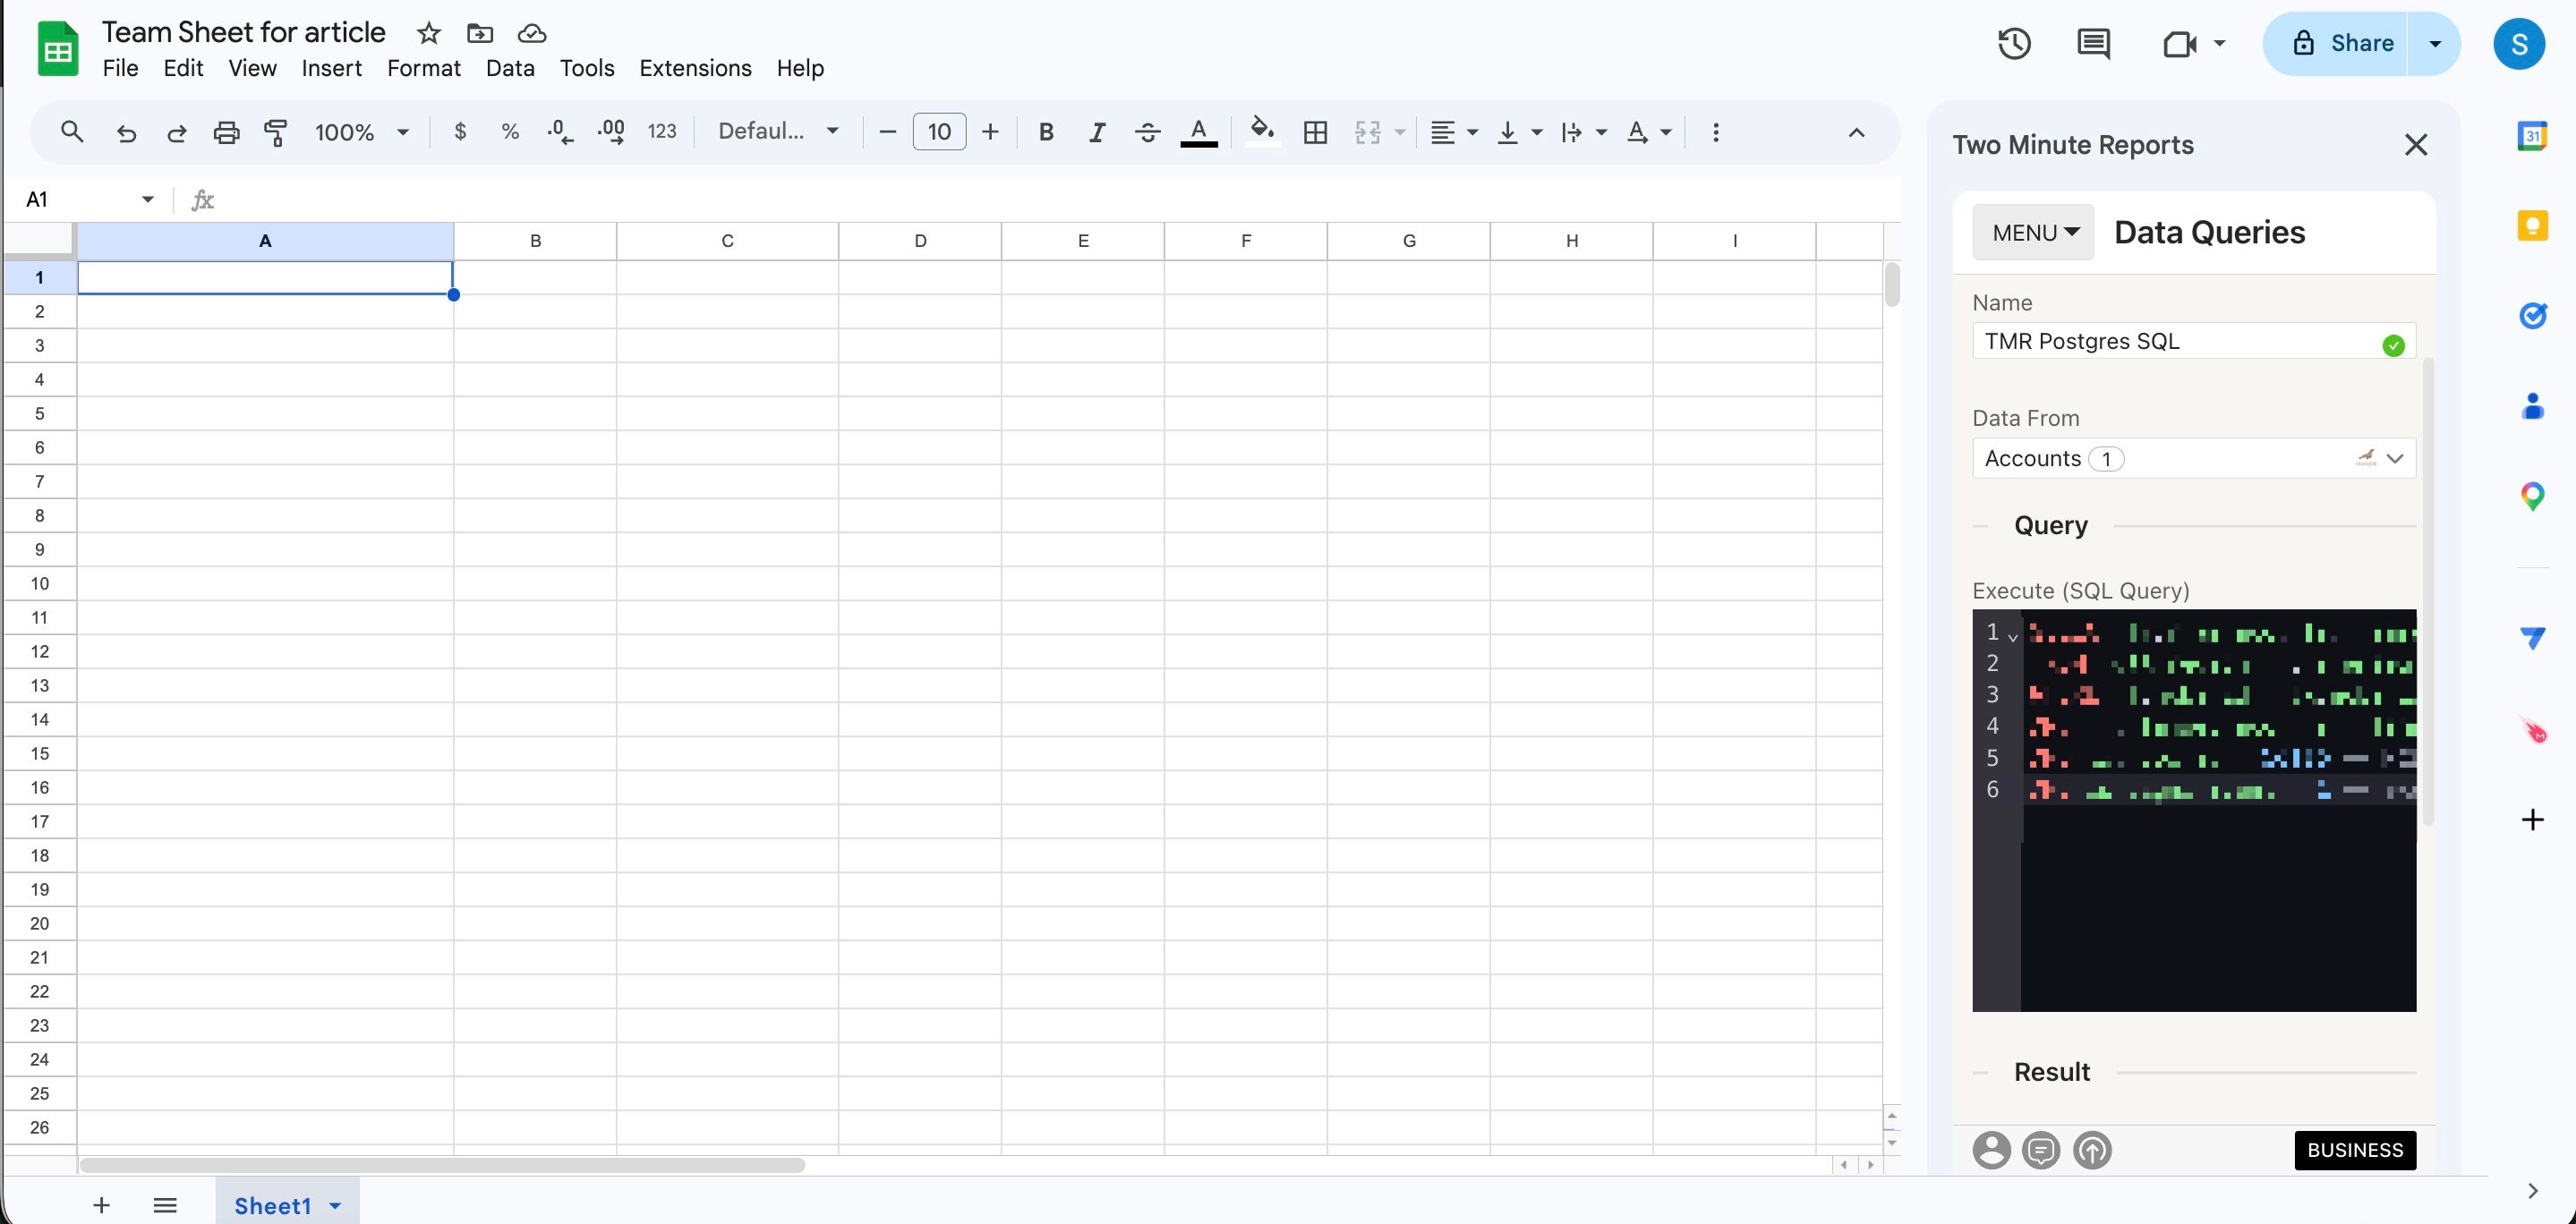Open version history

[2014, 43]
